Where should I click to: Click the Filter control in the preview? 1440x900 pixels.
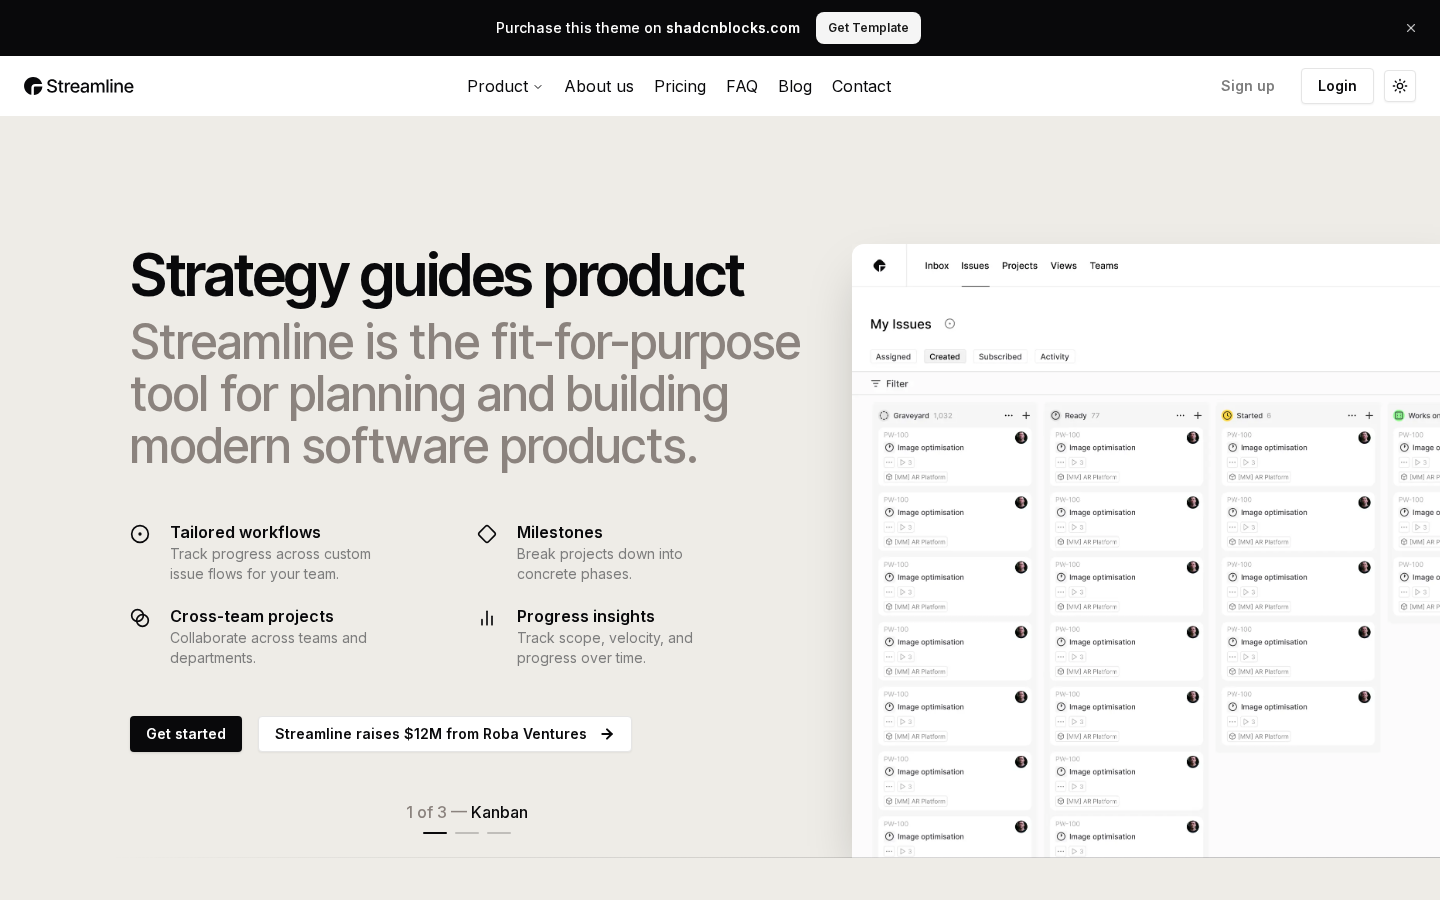pyautogui.click(x=889, y=384)
